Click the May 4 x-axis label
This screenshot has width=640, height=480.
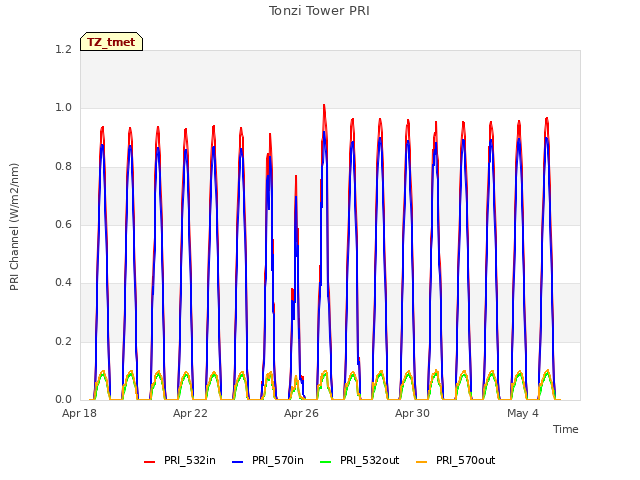(523, 413)
